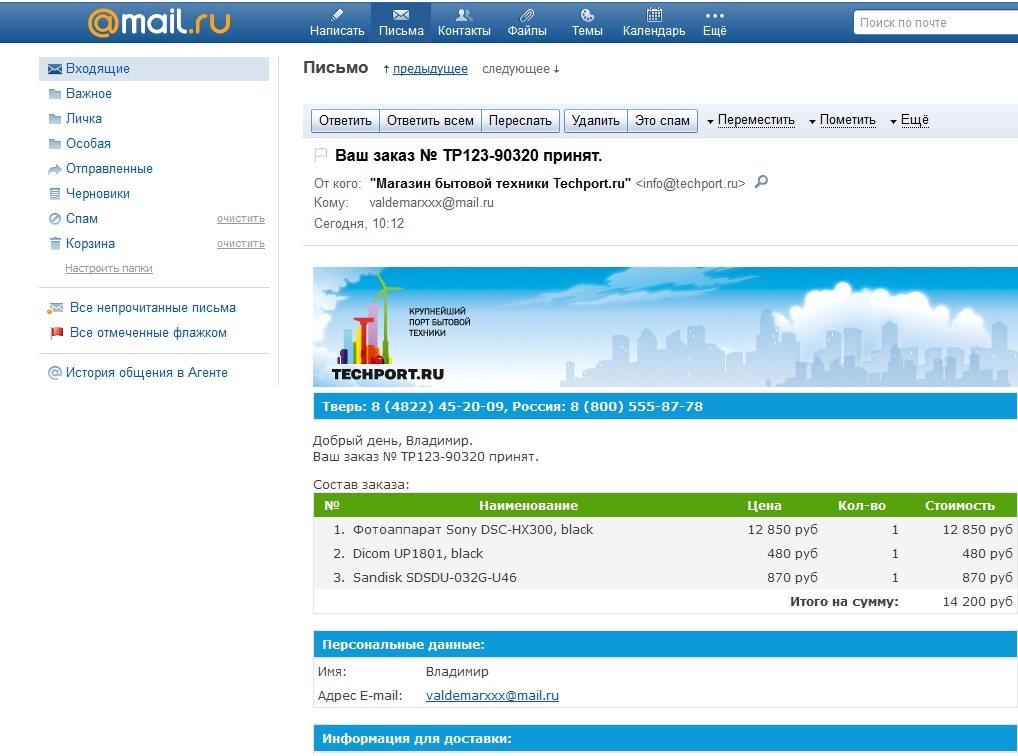Image resolution: width=1018 pixels, height=756 pixels.
Task: Click recipient valdemarxxx@mail.ru in the Кому line
Action: (x=432, y=203)
